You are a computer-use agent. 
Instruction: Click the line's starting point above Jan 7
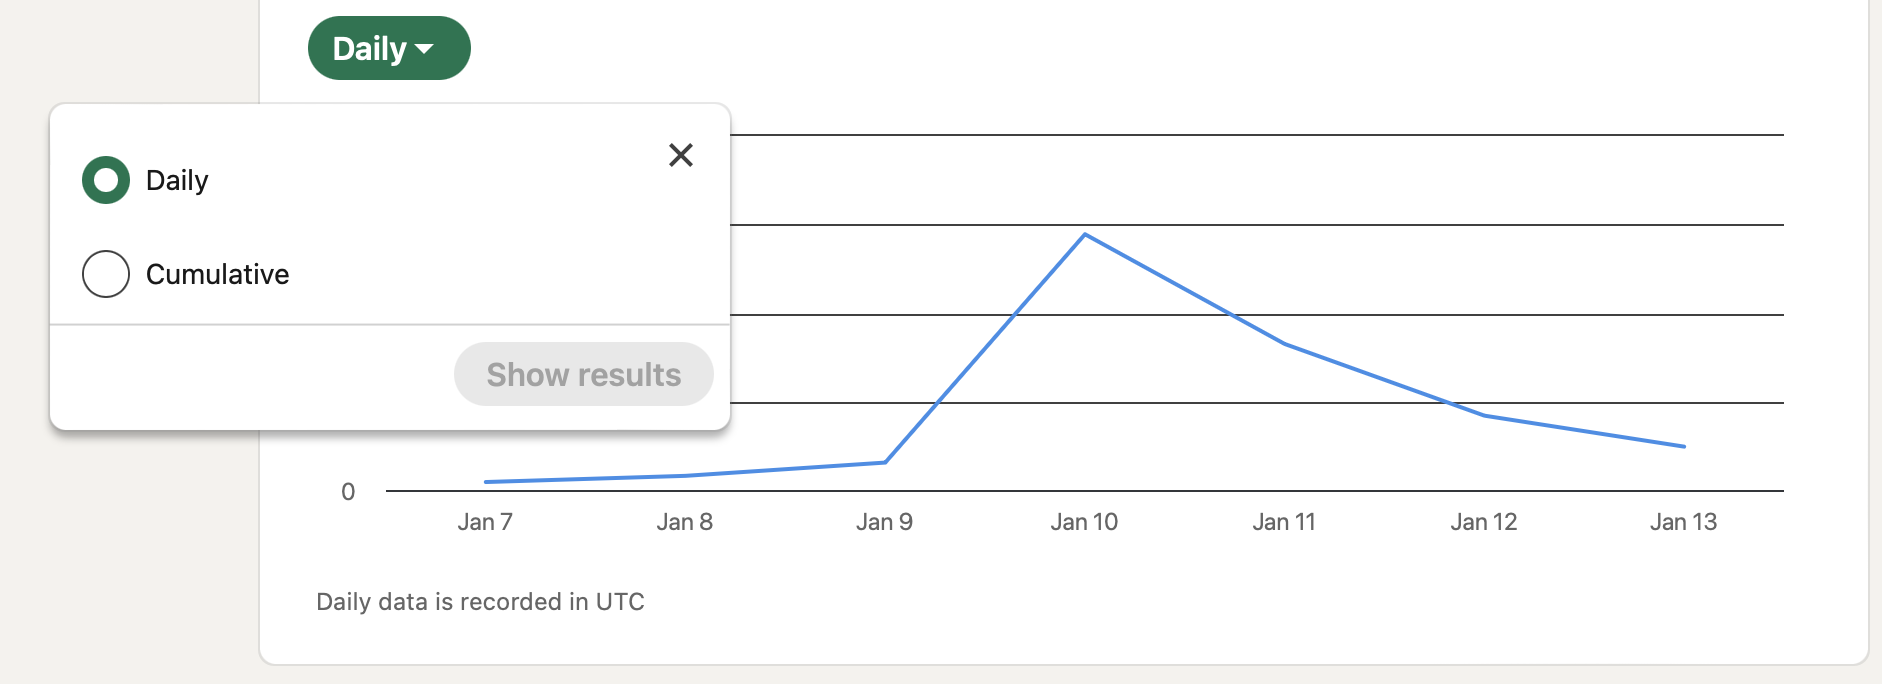tap(486, 482)
